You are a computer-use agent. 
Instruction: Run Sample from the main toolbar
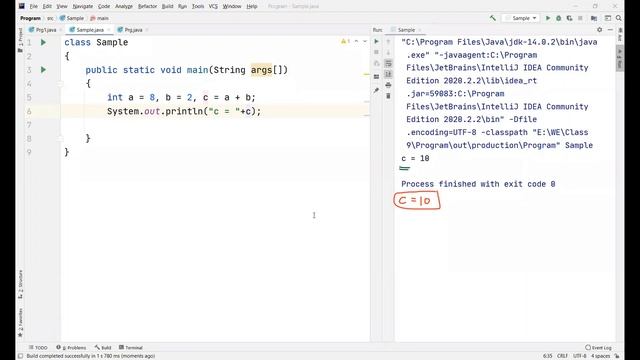[x=548, y=18]
